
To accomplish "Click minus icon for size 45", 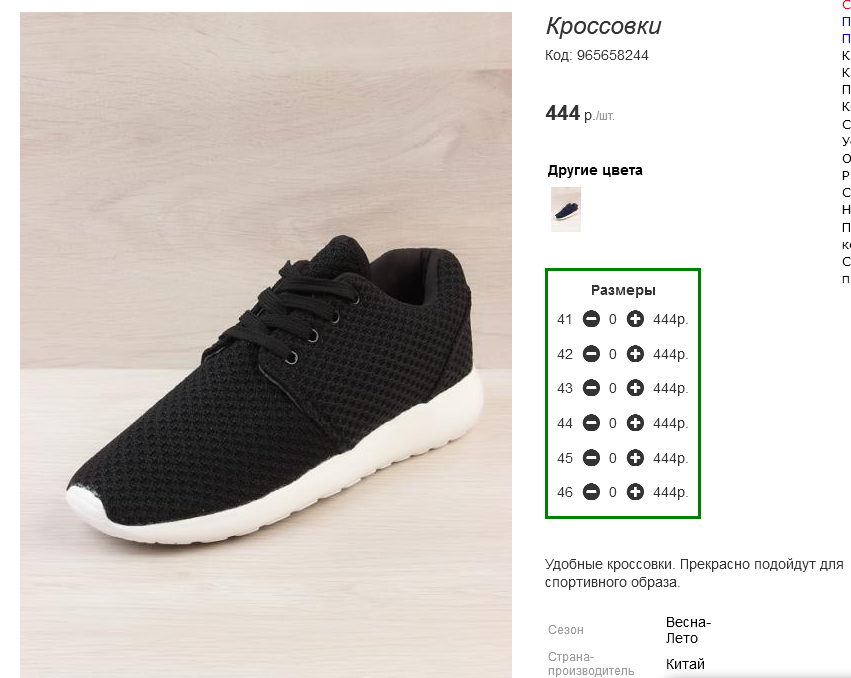I will coord(591,458).
